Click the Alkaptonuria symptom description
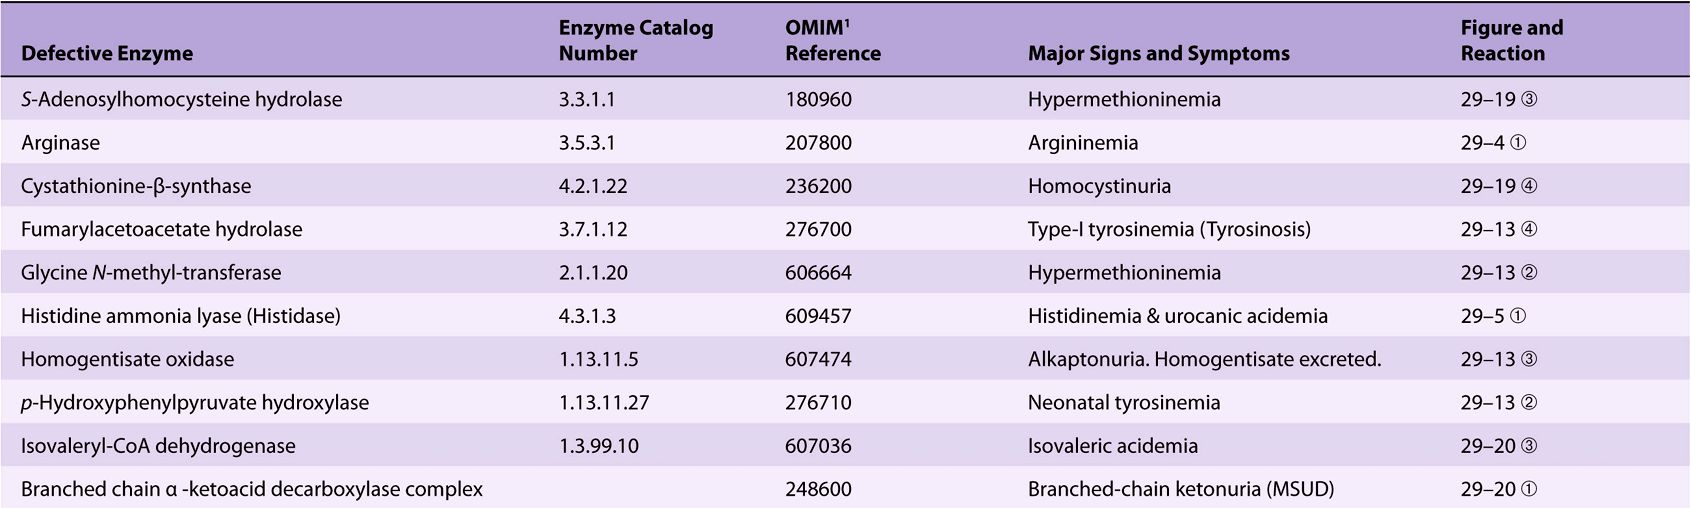Viewport: 1691px width, 508px height. pos(1204,359)
